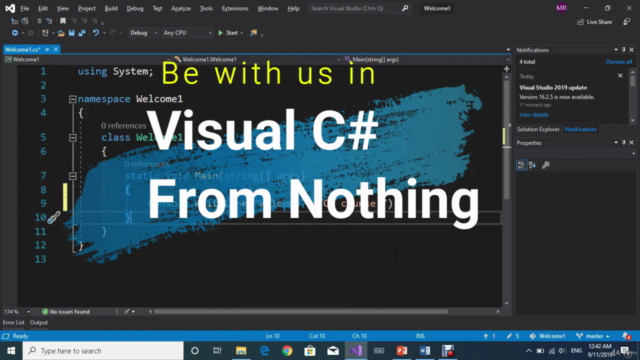Toggle auto-hide pin on Properties panel
The height and width of the screenshot is (360, 640).
click(623, 142)
